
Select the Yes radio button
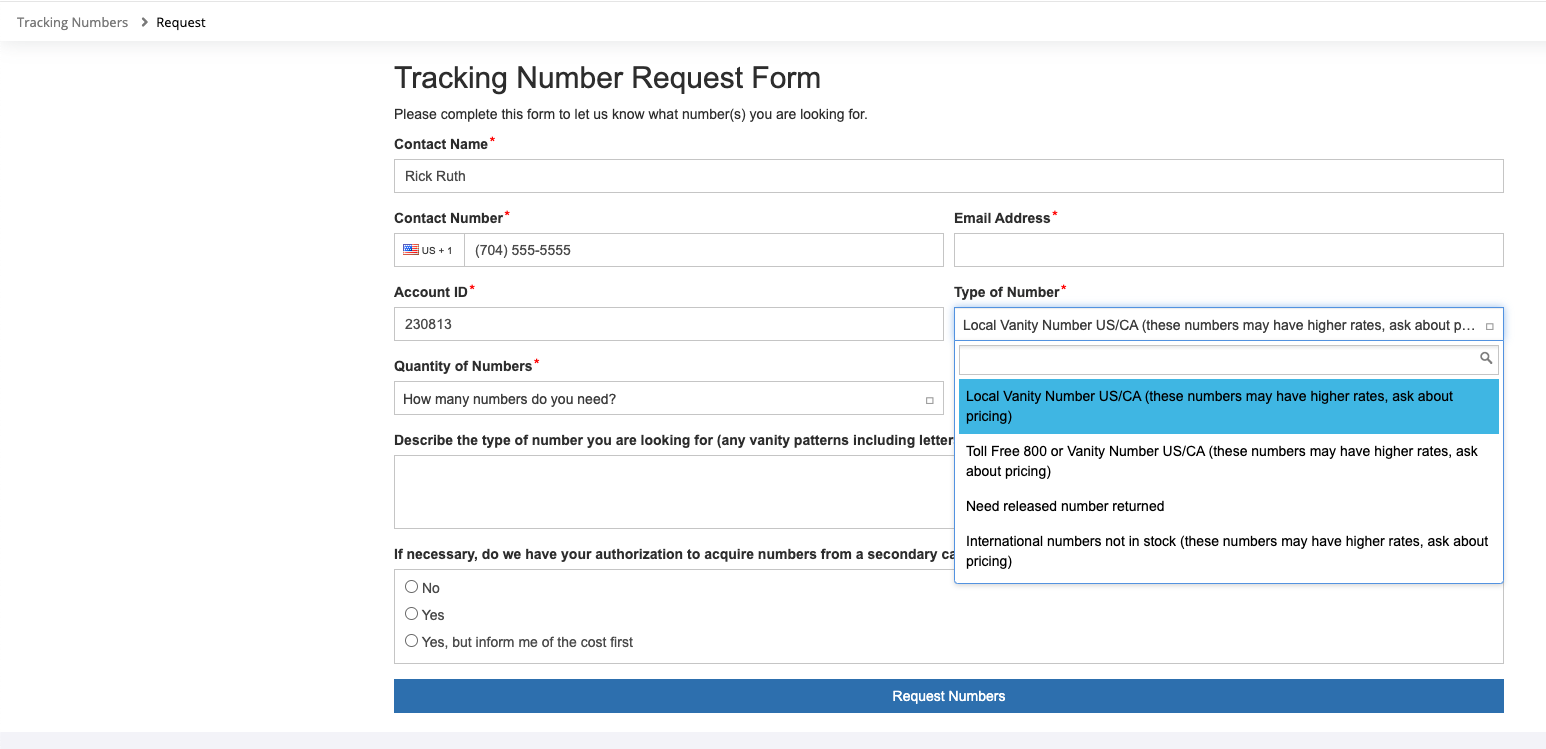411,614
